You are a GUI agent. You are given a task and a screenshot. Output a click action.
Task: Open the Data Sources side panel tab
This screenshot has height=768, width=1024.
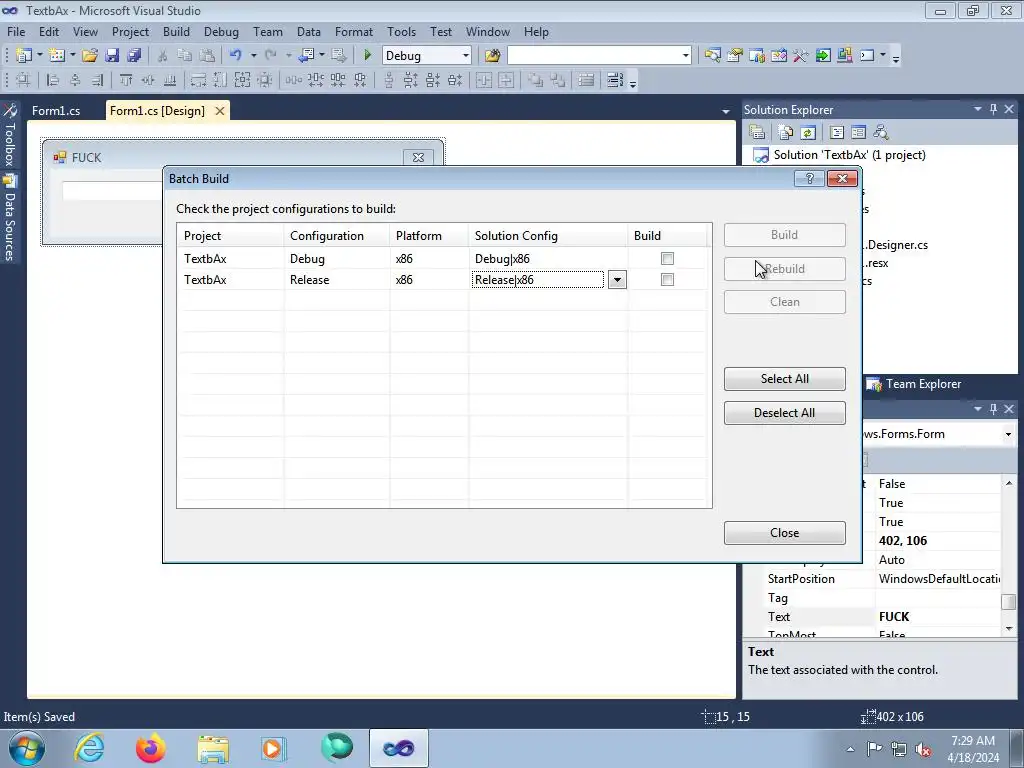10,219
